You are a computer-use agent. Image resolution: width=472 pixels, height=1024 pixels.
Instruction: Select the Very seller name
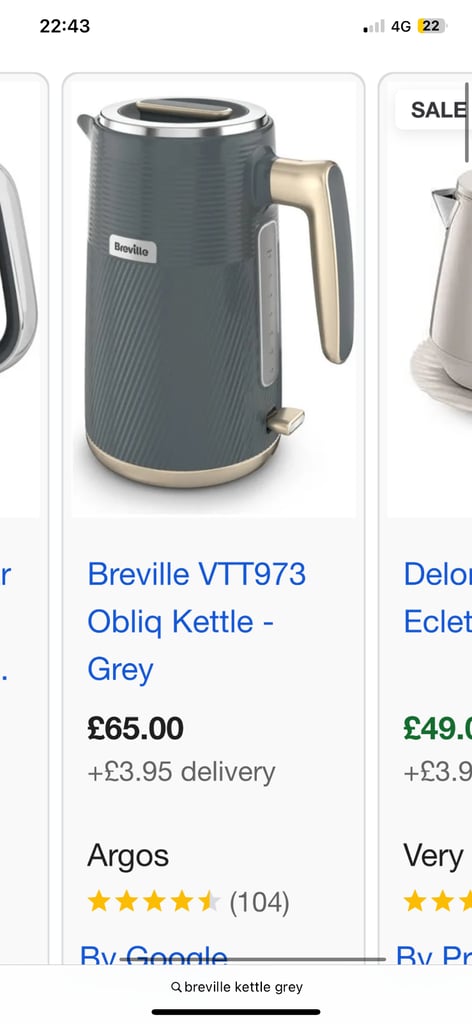[x=433, y=856]
